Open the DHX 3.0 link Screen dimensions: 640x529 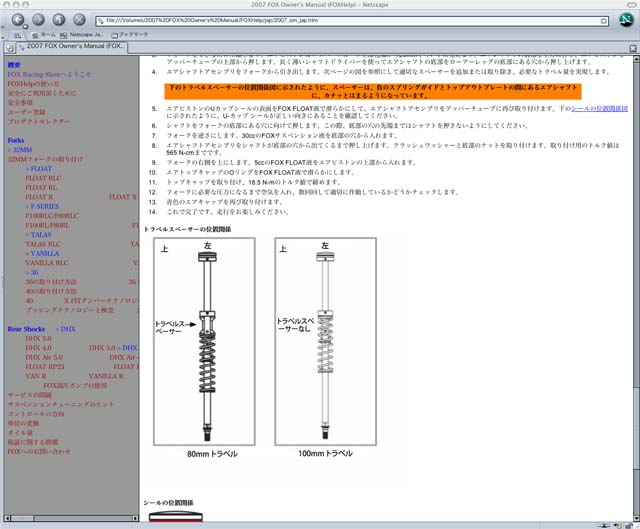pyautogui.click(x=102, y=348)
